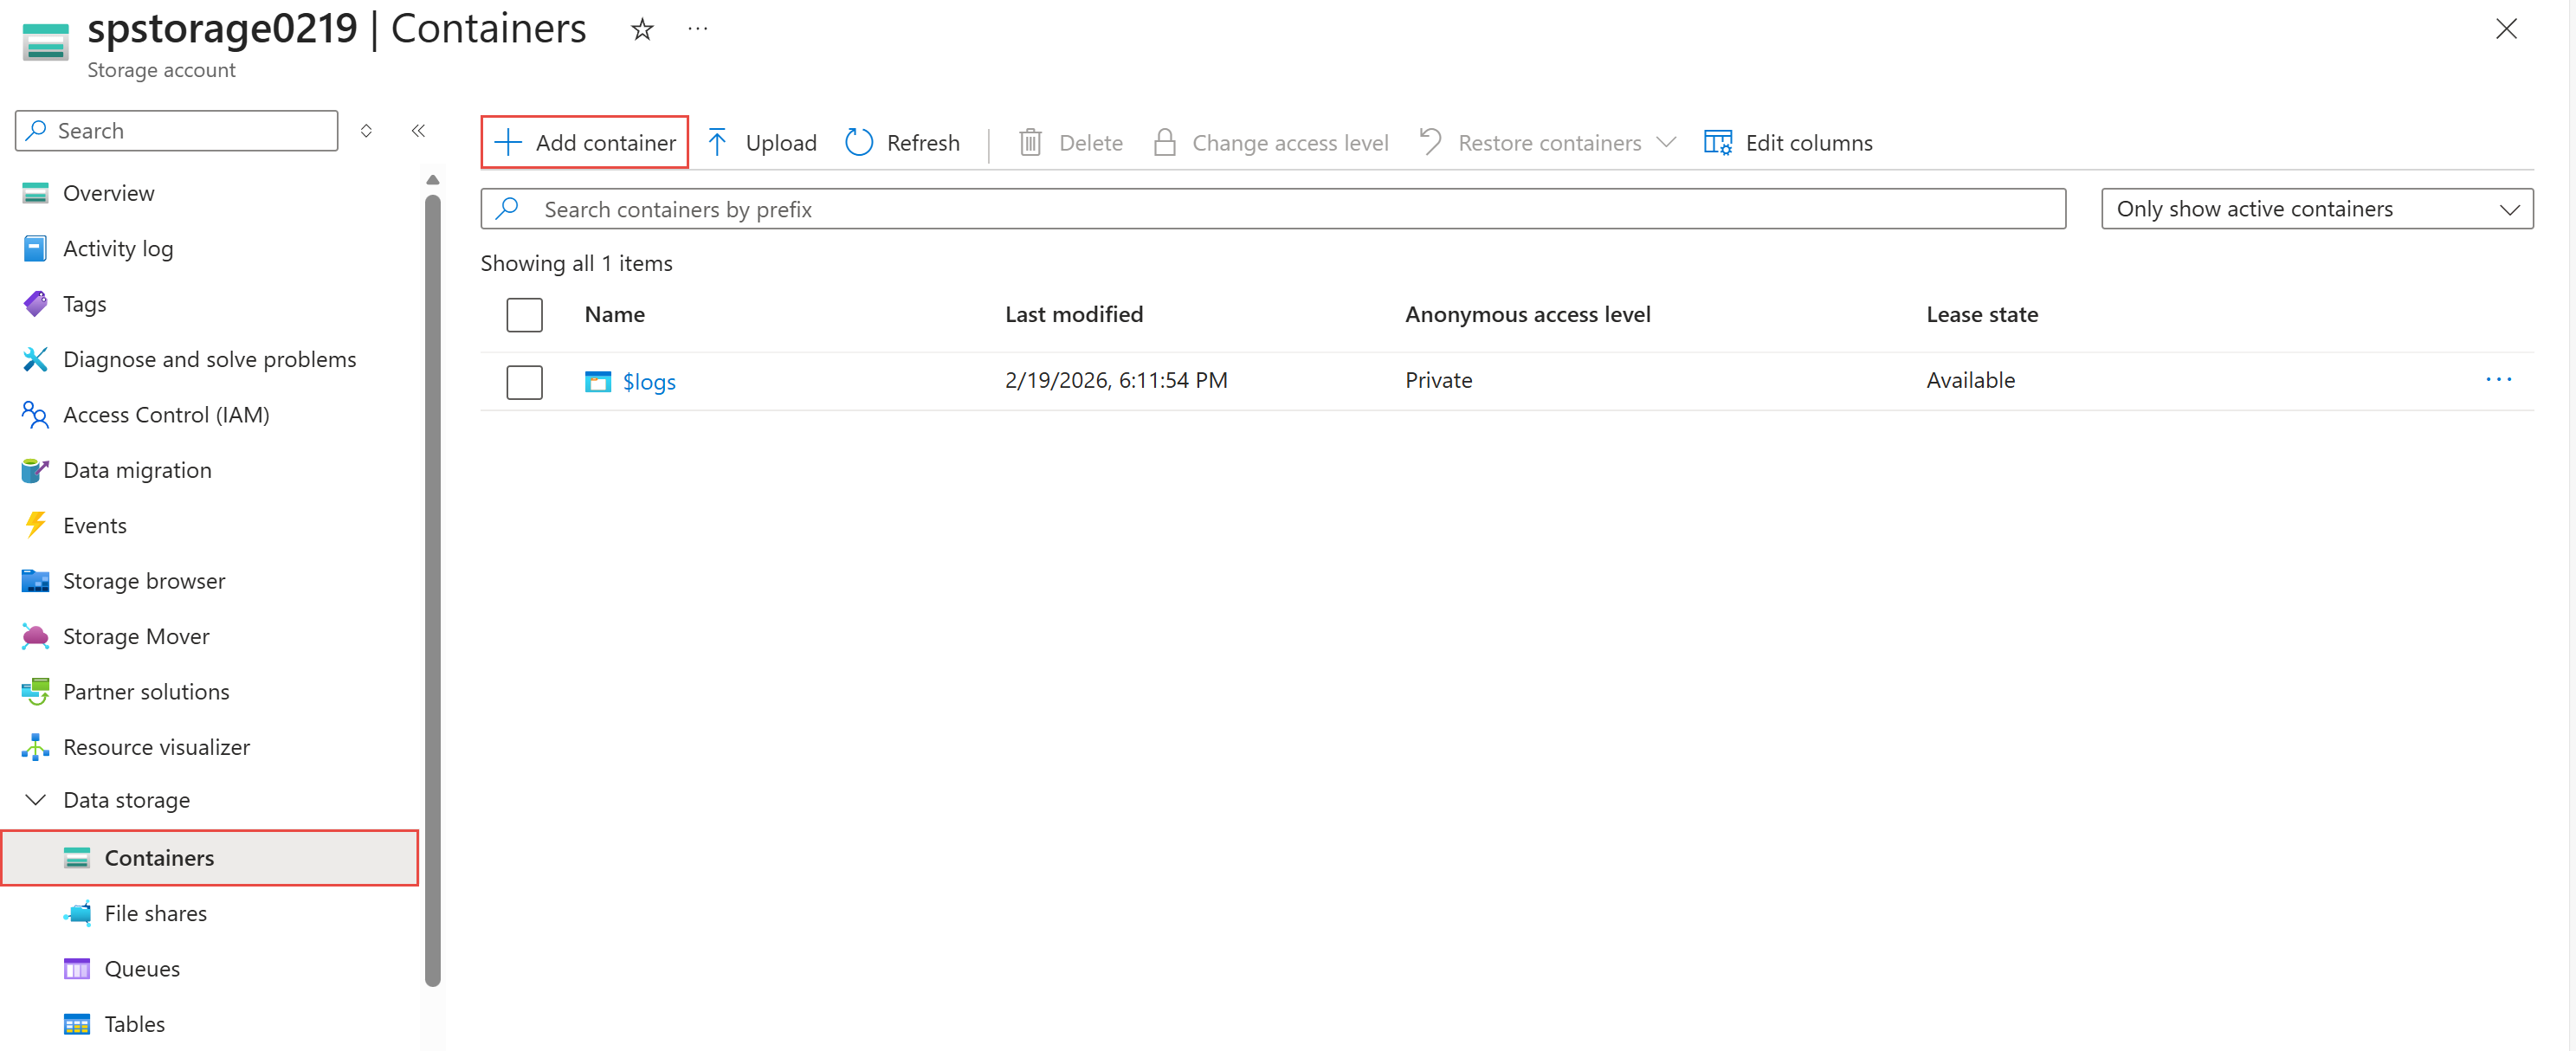Viewport: 2576px width, 1051px height.
Task: Open the $logs row ellipsis menu
Action: click(2498, 380)
